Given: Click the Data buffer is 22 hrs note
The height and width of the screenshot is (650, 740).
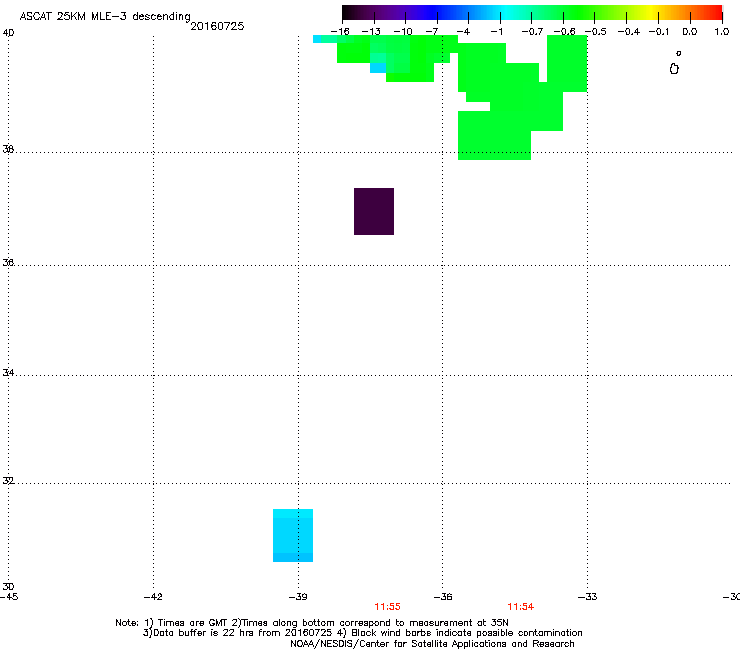Looking at the screenshot, I should pos(362,633).
